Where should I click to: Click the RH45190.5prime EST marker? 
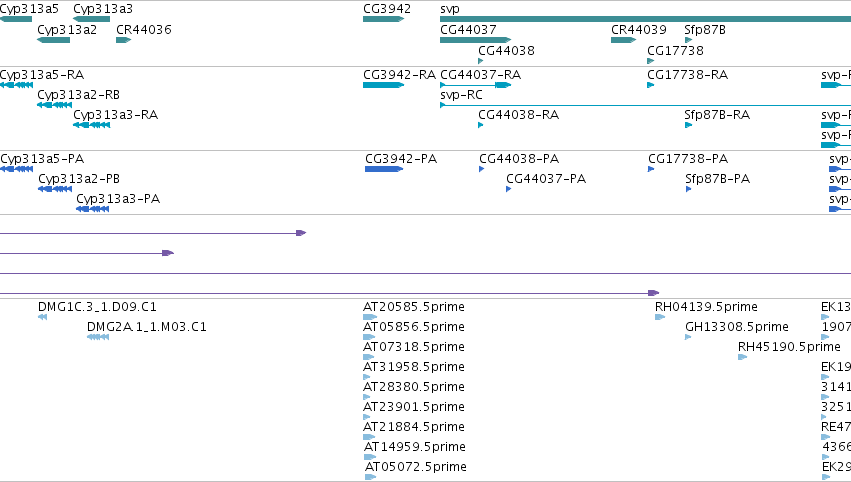742,357
